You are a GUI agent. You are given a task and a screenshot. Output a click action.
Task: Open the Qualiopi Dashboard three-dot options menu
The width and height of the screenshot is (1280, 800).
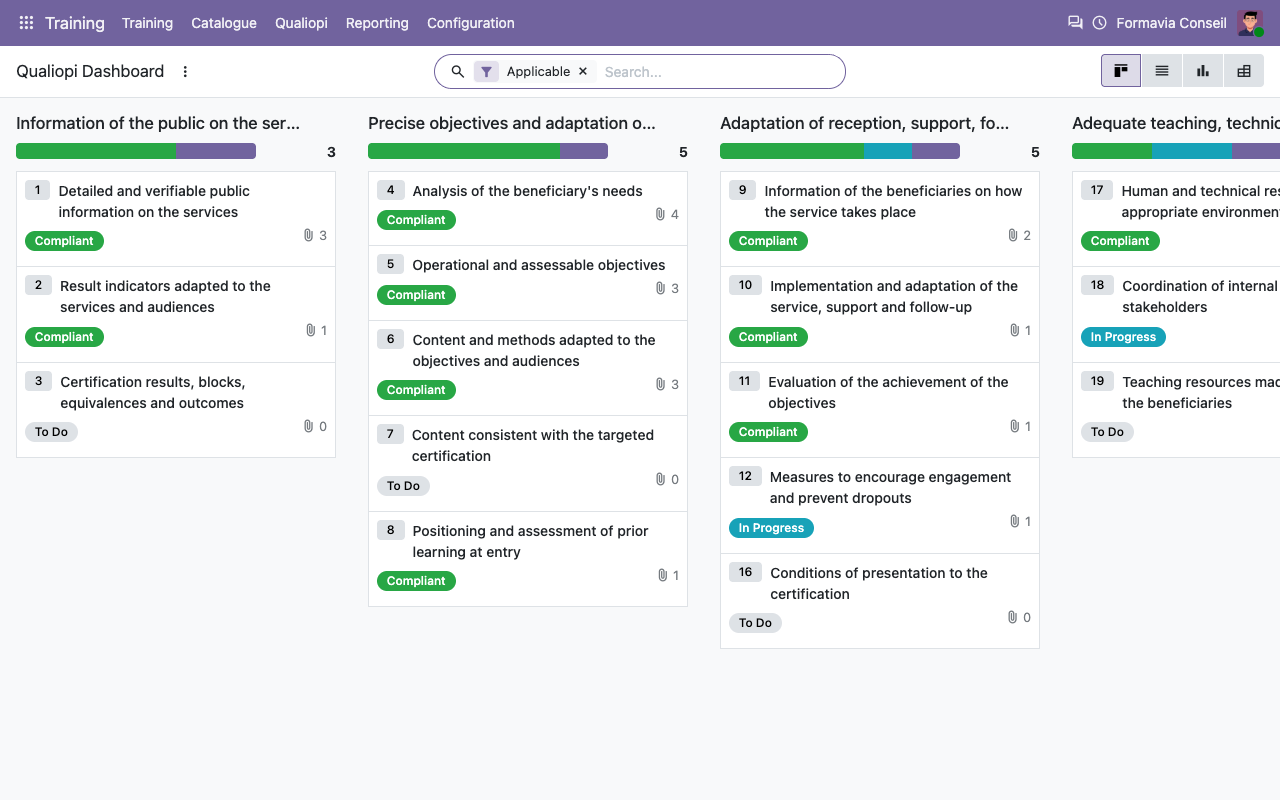[185, 72]
